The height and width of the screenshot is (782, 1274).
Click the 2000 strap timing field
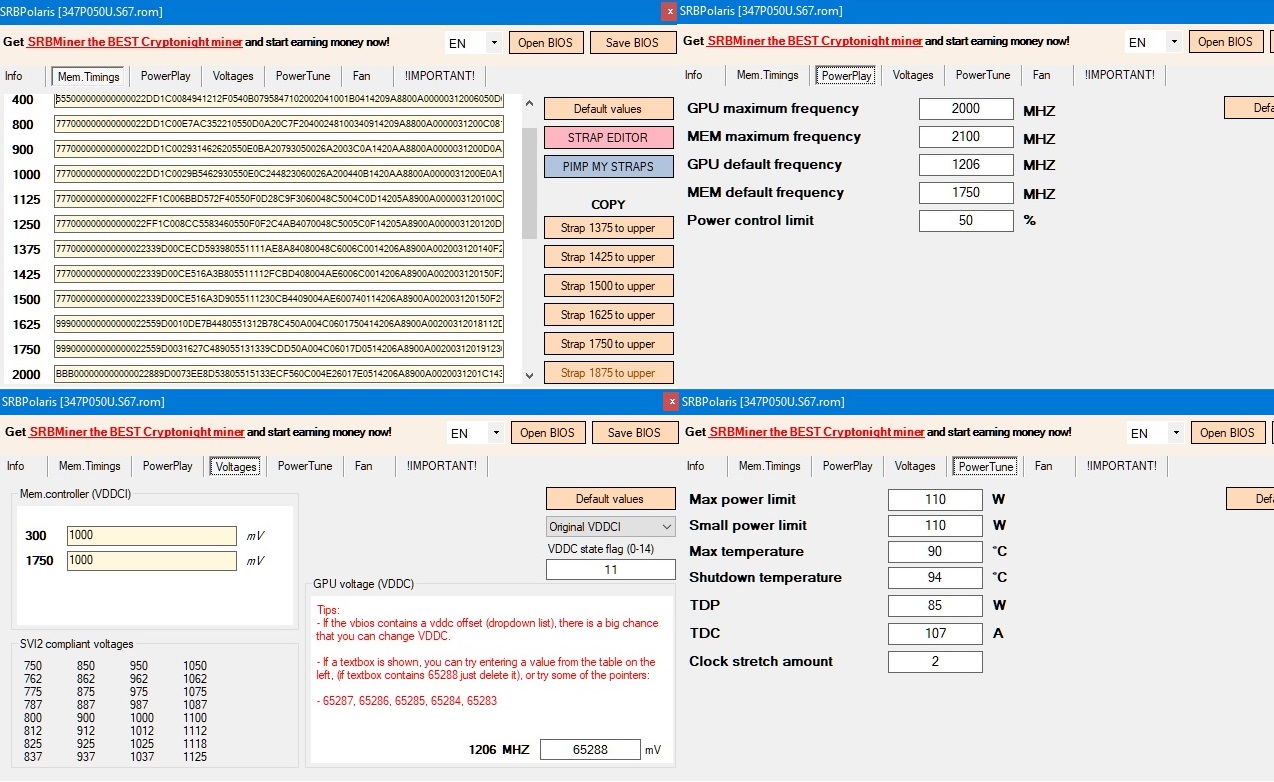point(279,374)
